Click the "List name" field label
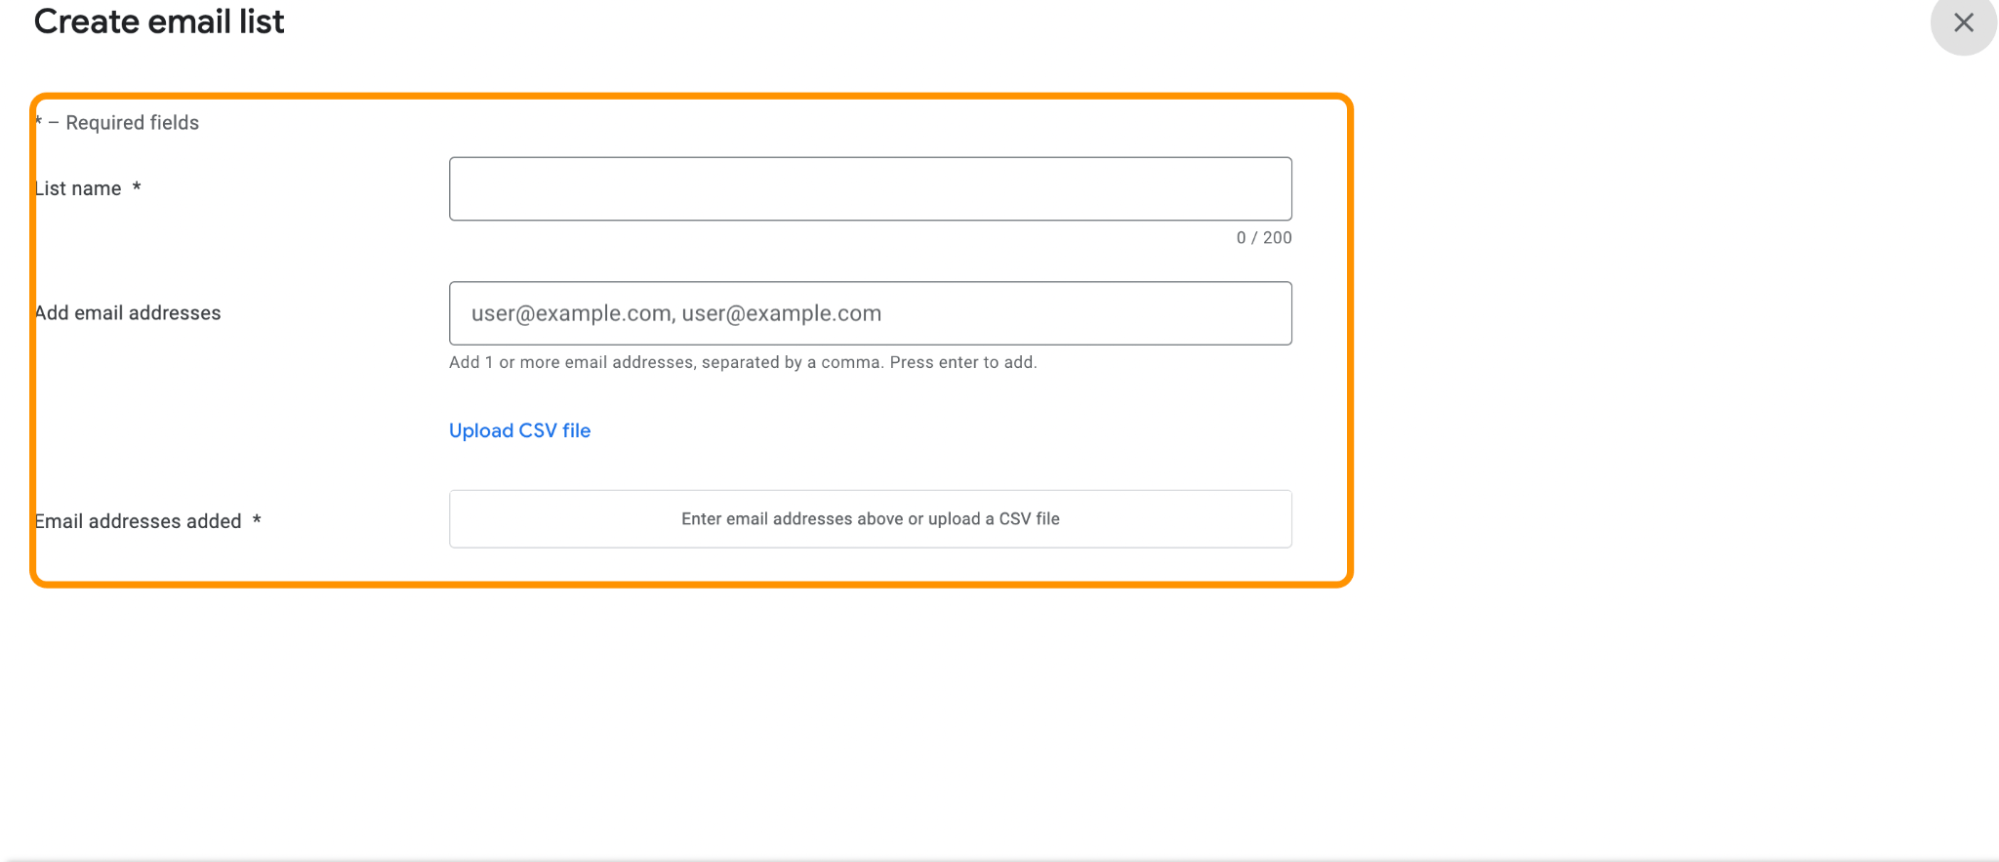This screenshot has width=1999, height=862. [78, 189]
